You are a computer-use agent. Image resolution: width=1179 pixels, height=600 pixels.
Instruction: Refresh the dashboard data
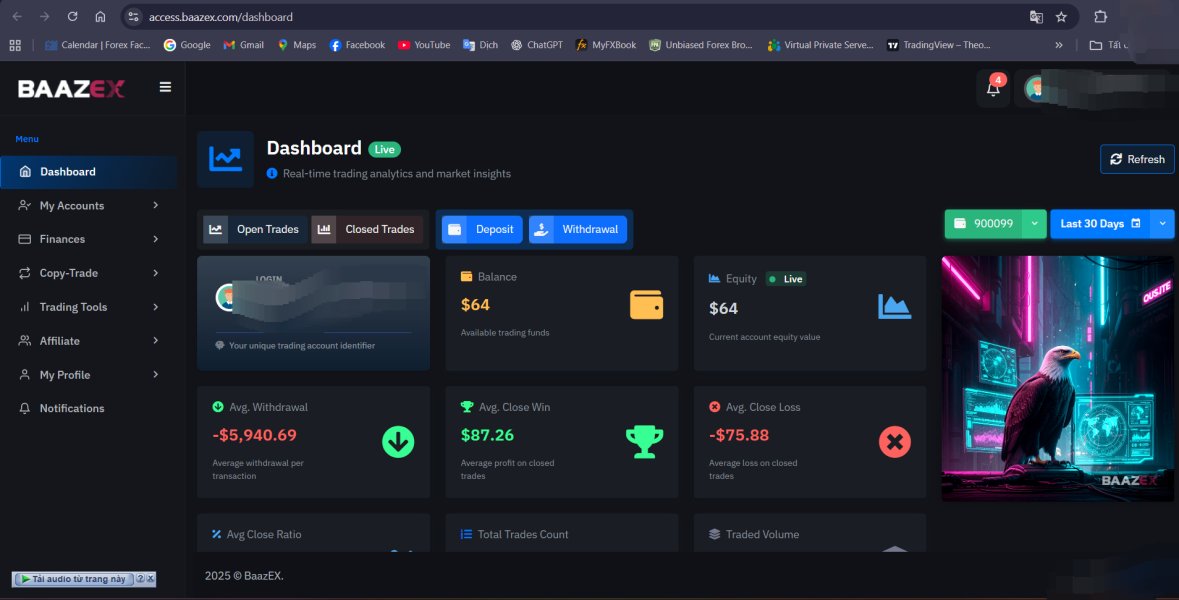coord(1137,159)
